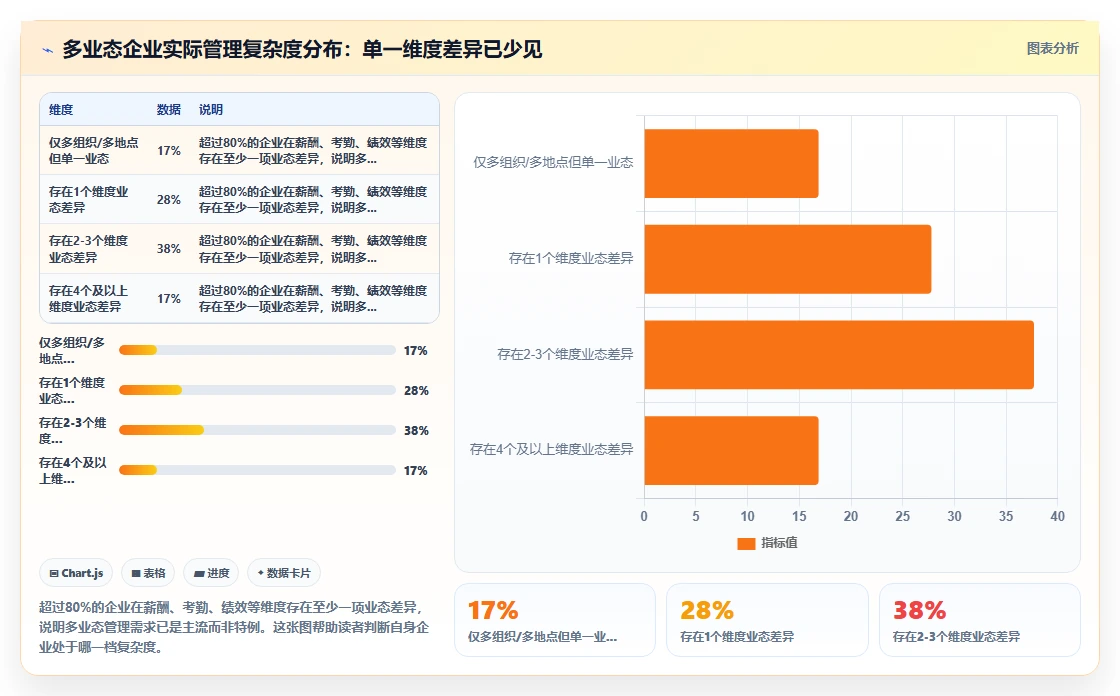The height and width of the screenshot is (696, 1120).
Task: Click the 维度 table column header
Action: pos(61,109)
